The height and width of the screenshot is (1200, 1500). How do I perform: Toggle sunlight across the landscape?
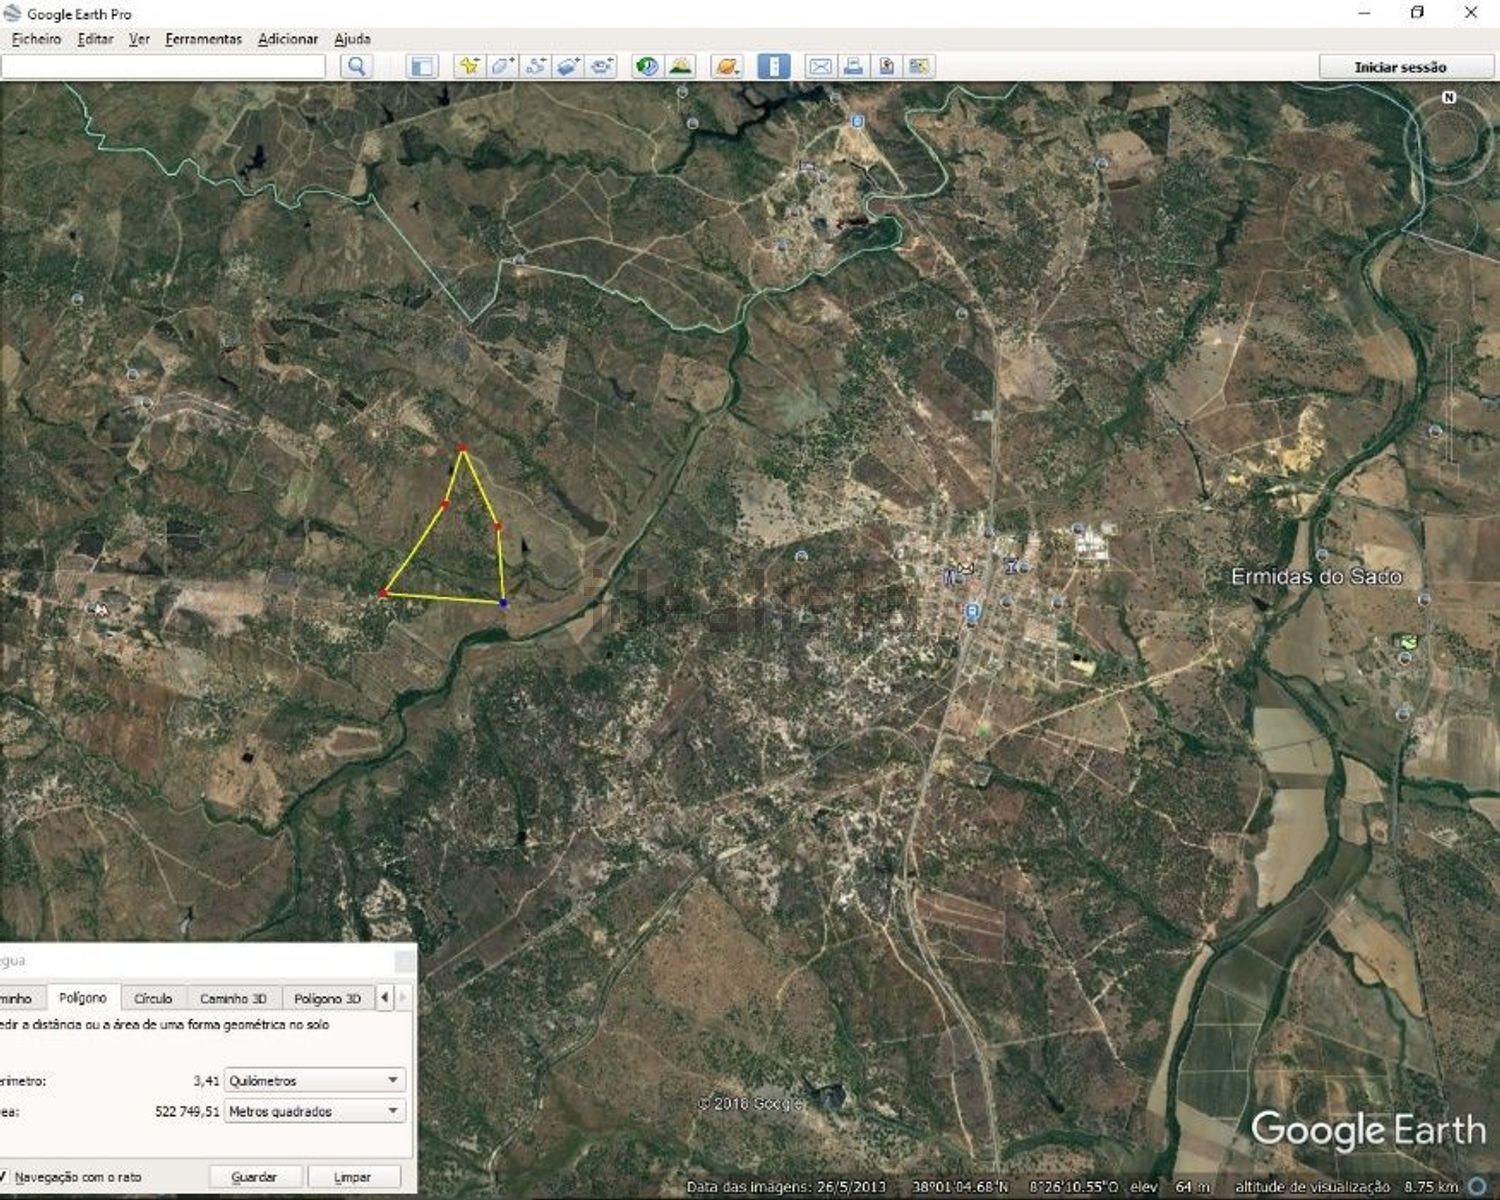pyautogui.click(x=680, y=67)
